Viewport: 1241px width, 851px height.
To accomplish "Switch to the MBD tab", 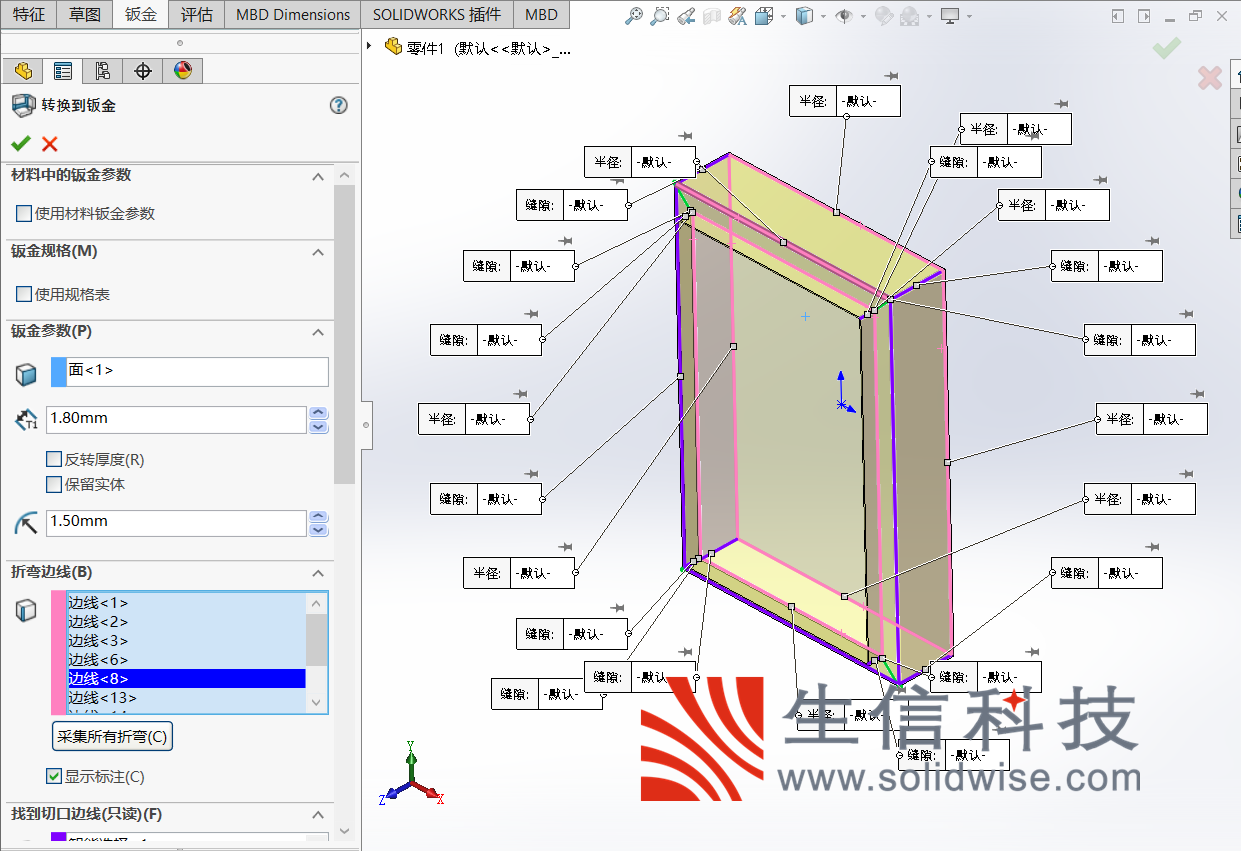I will pyautogui.click(x=541, y=14).
